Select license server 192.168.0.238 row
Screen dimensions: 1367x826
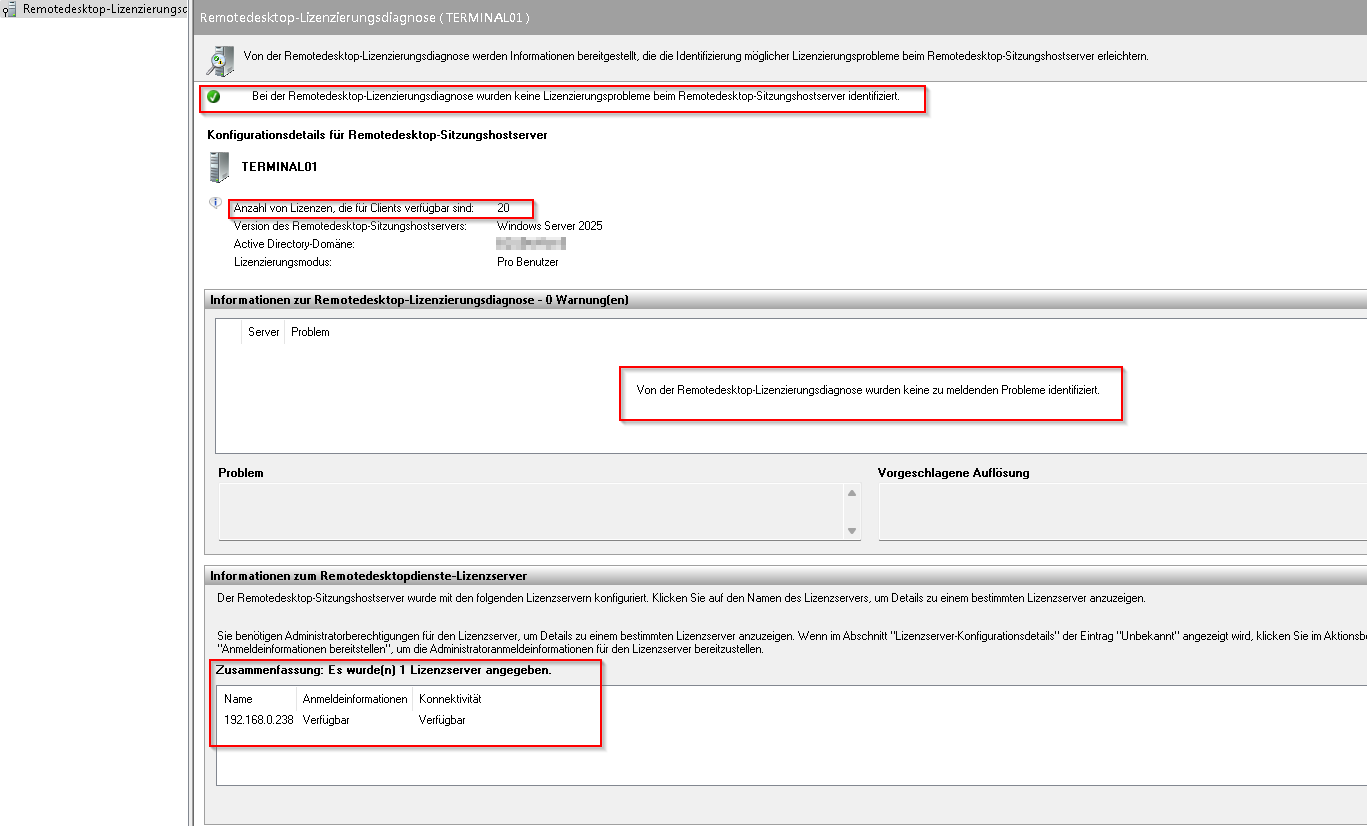[258, 720]
